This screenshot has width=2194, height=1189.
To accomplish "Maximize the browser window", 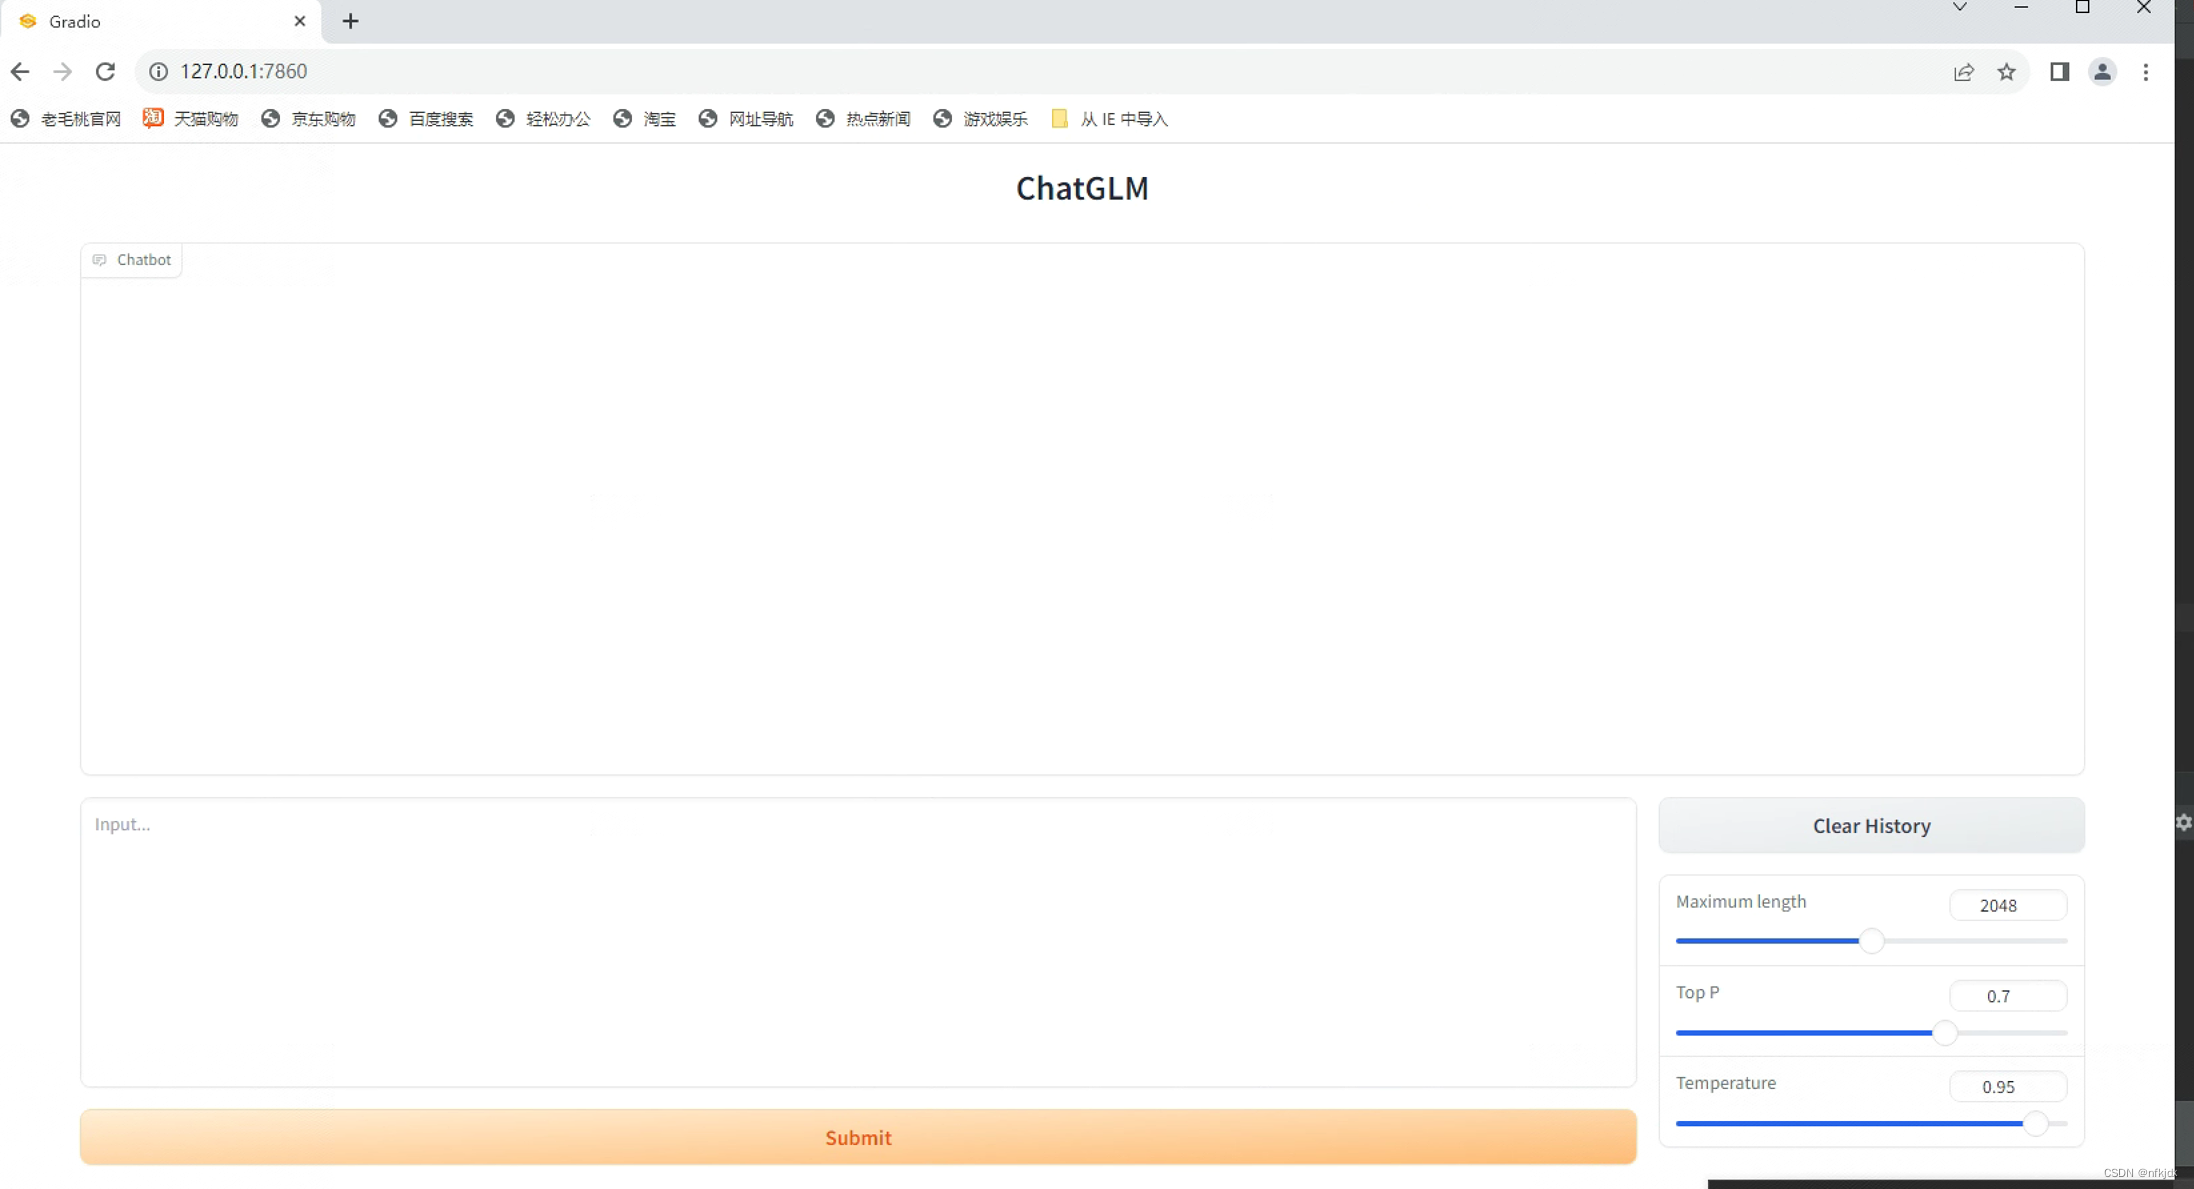I will tap(2082, 7).
